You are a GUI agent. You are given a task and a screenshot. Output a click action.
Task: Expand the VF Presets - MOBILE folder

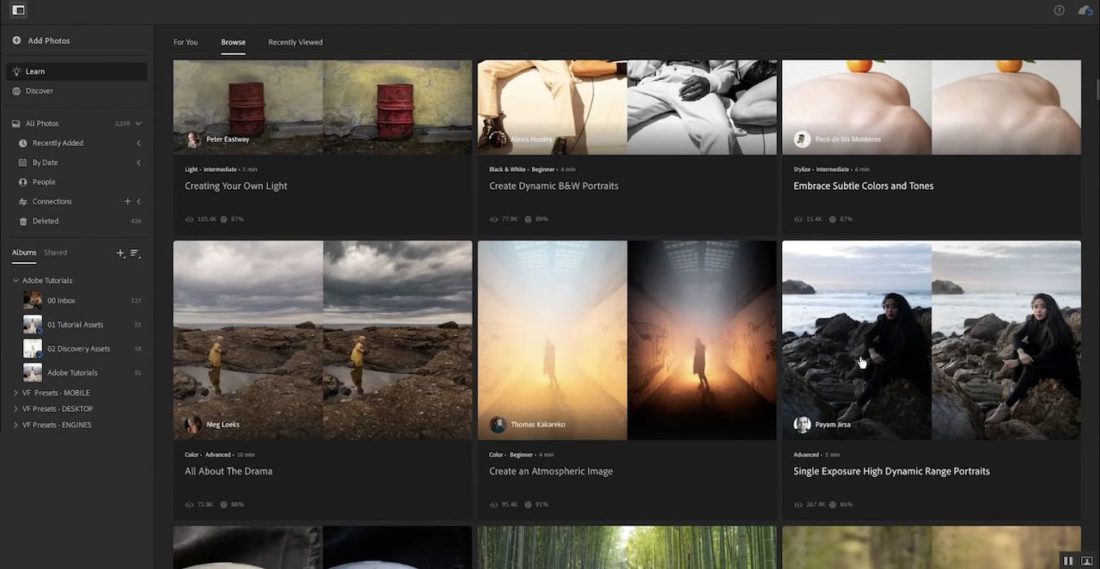[16, 393]
